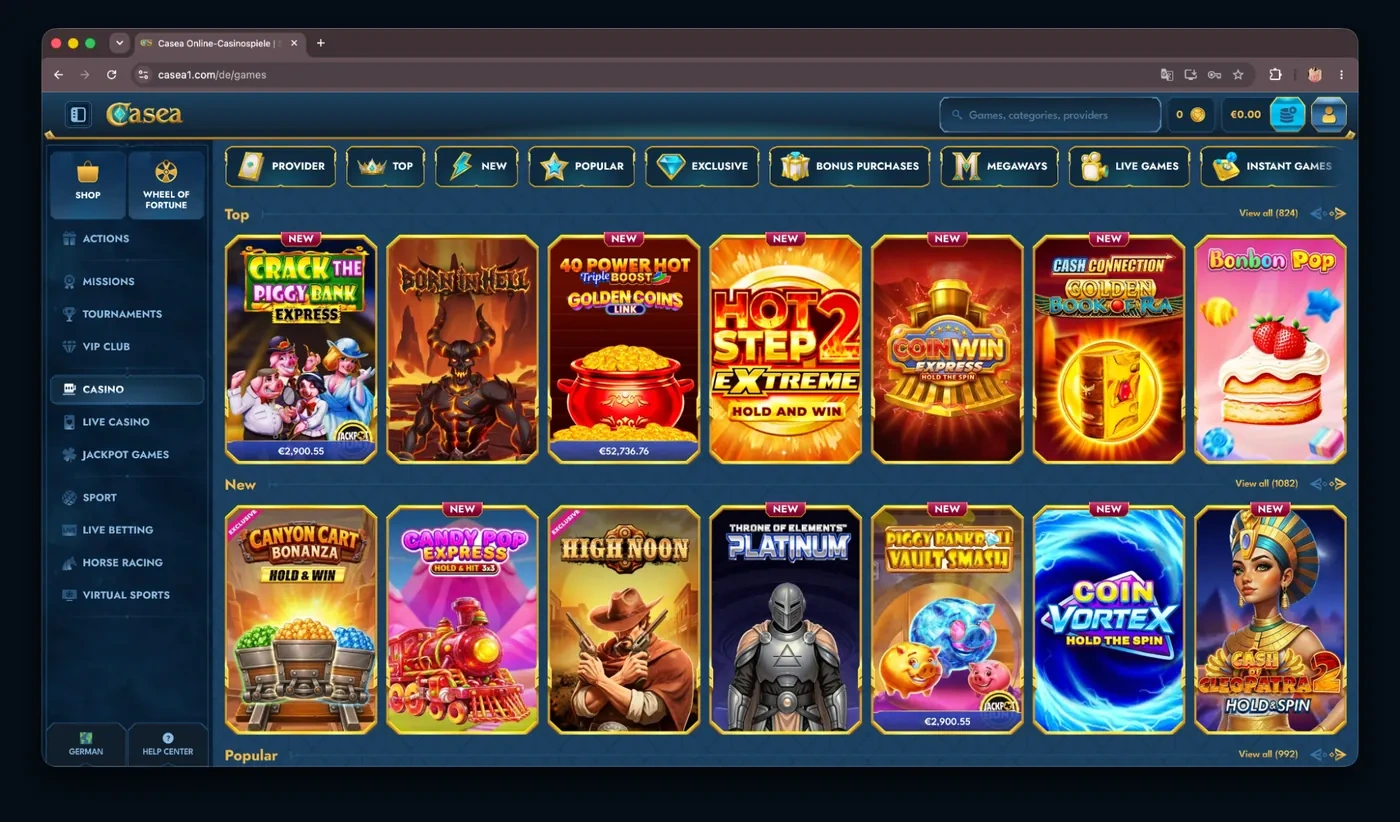The width and height of the screenshot is (1400, 822).
Task: Open Coin Win Express game
Action: coord(947,349)
